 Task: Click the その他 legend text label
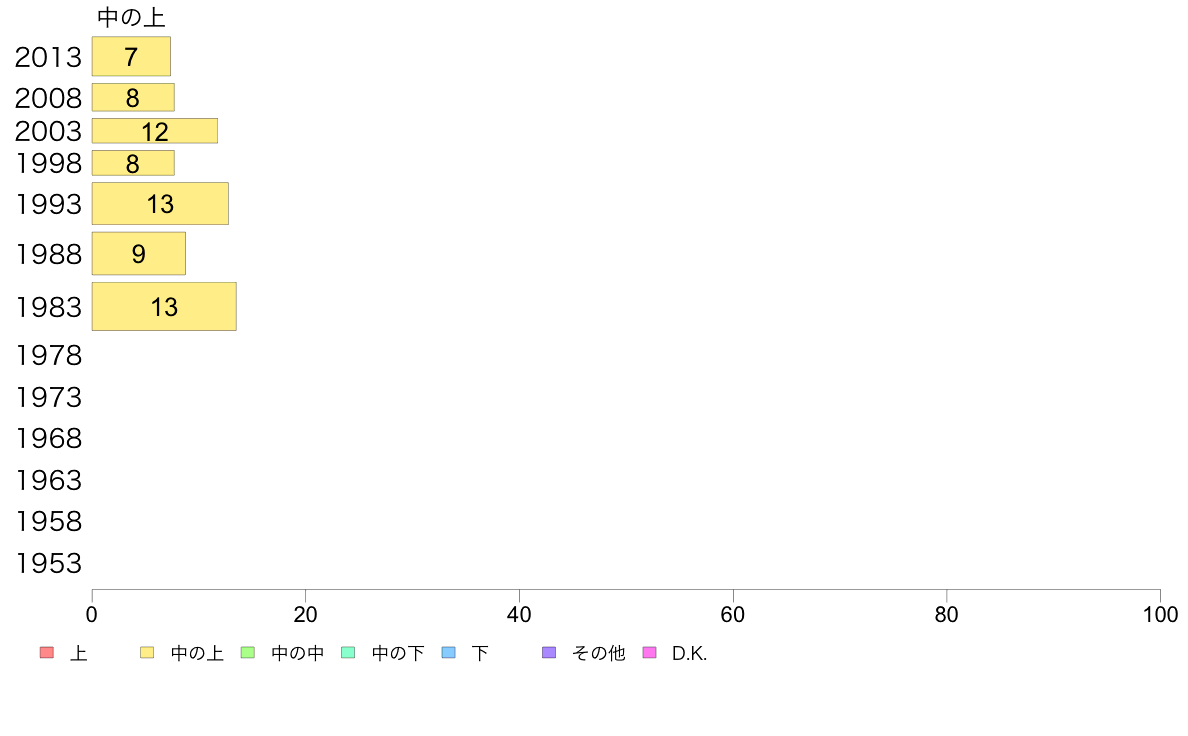[599, 653]
